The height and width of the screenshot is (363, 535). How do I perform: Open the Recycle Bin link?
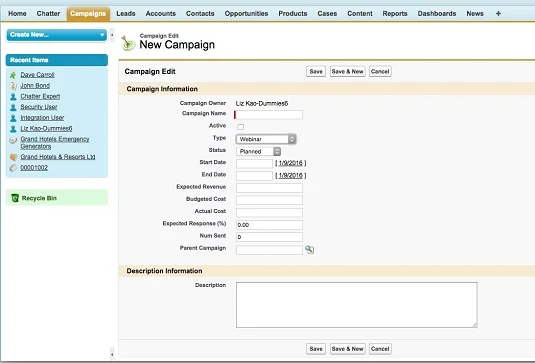click(39, 198)
